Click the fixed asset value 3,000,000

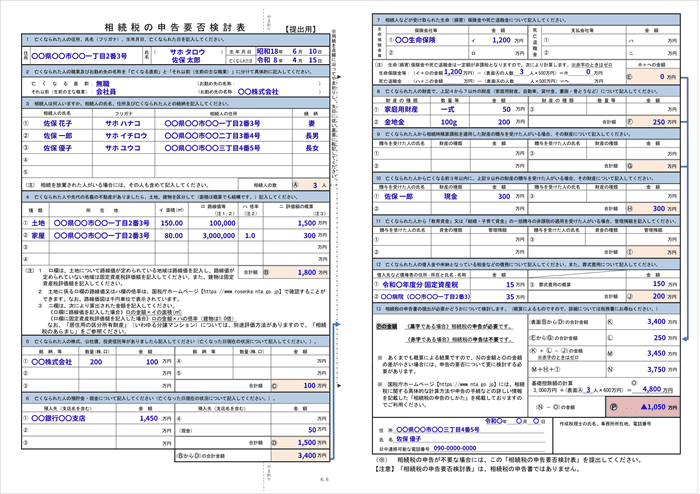point(219,235)
